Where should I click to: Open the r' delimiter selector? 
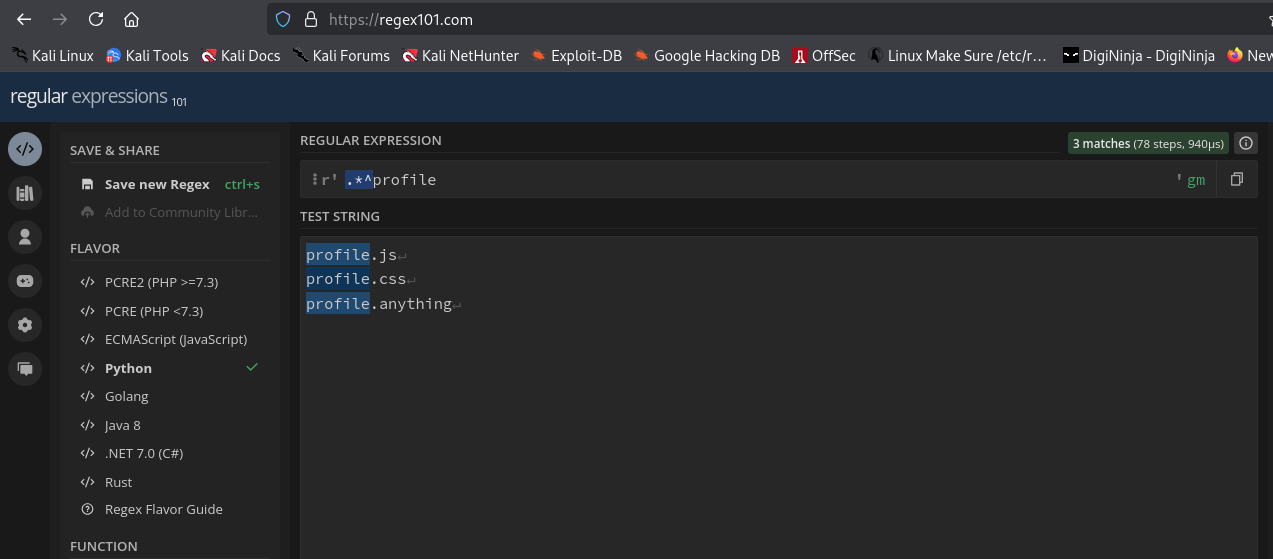pyautogui.click(x=326, y=180)
